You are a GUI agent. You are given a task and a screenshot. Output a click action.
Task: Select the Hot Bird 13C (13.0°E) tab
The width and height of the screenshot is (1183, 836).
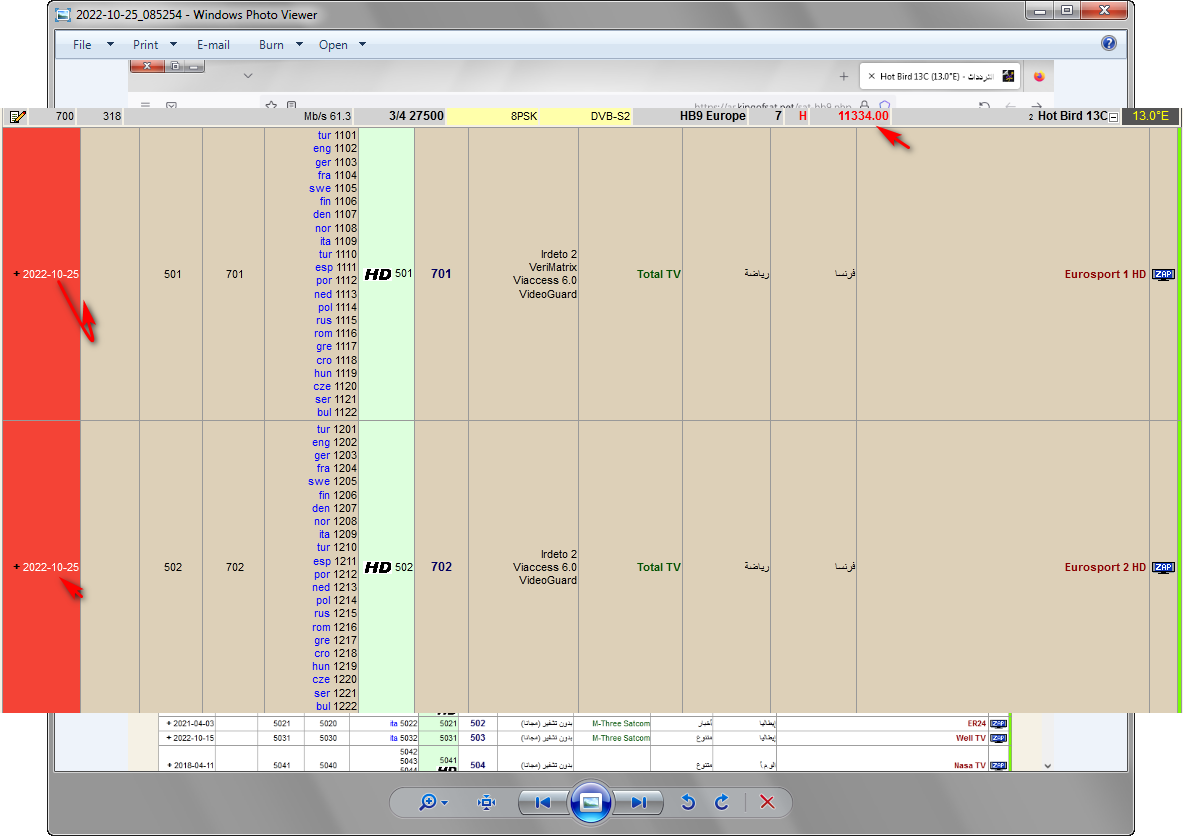click(940, 76)
